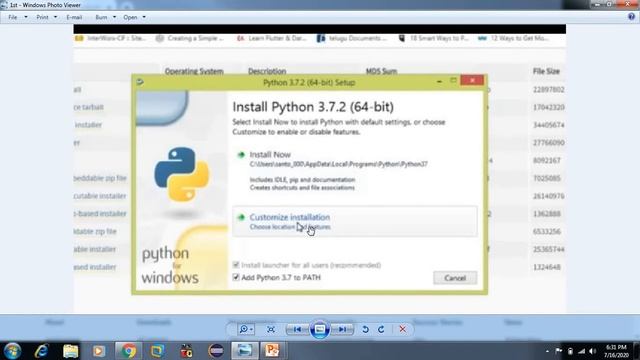Toggle Add Python 3.7 to PATH checkbox
640x360 pixels.
pyautogui.click(x=236, y=277)
